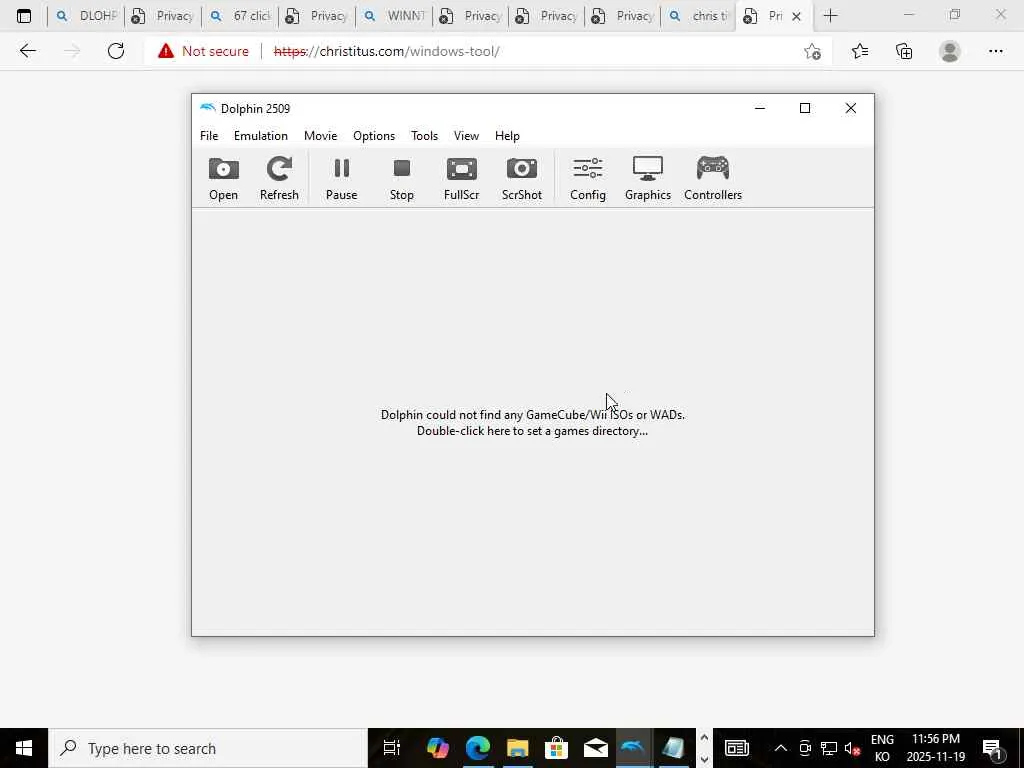Open the Emulation menu

pyautogui.click(x=261, y=136)
